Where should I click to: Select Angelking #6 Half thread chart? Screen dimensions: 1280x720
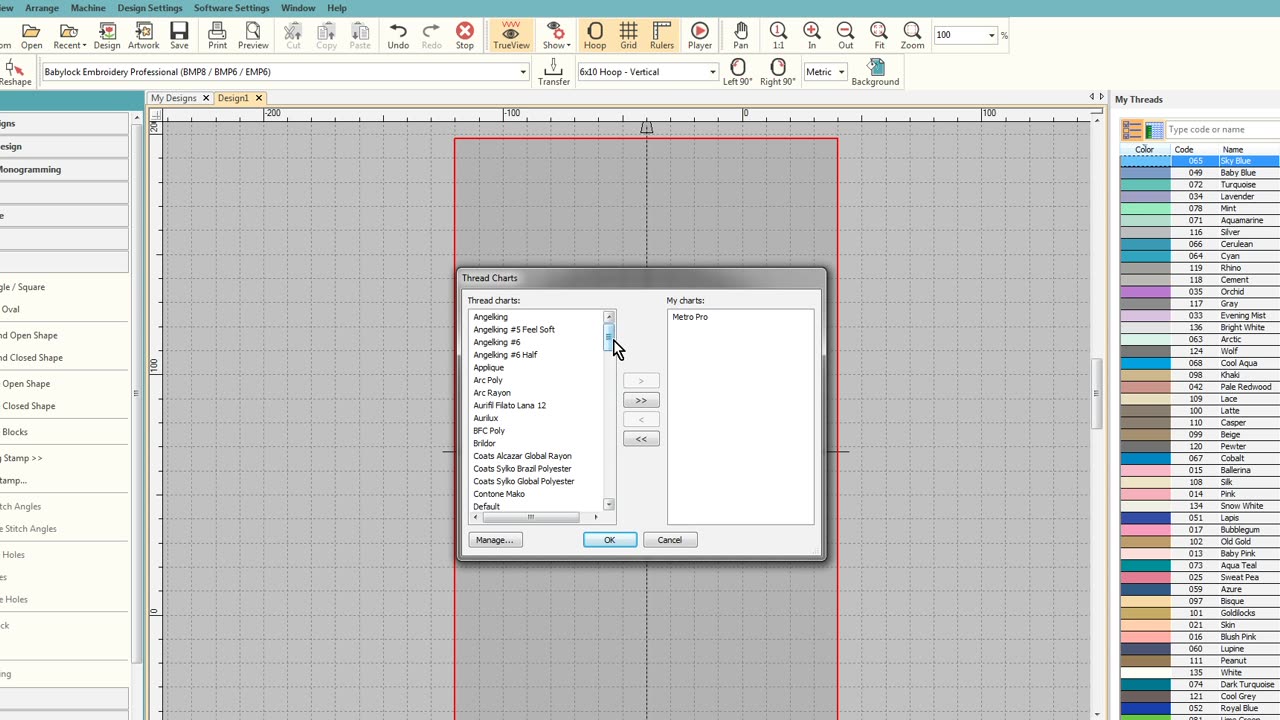pyautogui.click(x=505, y=355)
